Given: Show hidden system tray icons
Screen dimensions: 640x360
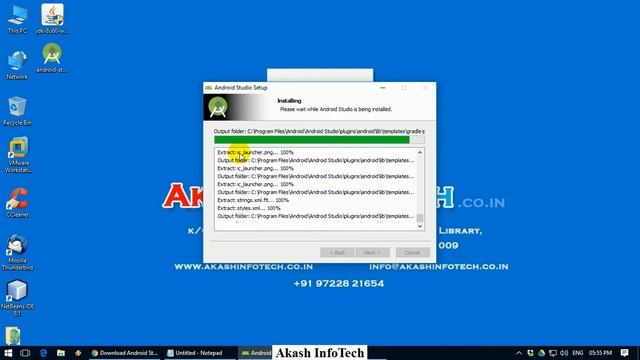Looking at the screenshot, I should (519, 353).
